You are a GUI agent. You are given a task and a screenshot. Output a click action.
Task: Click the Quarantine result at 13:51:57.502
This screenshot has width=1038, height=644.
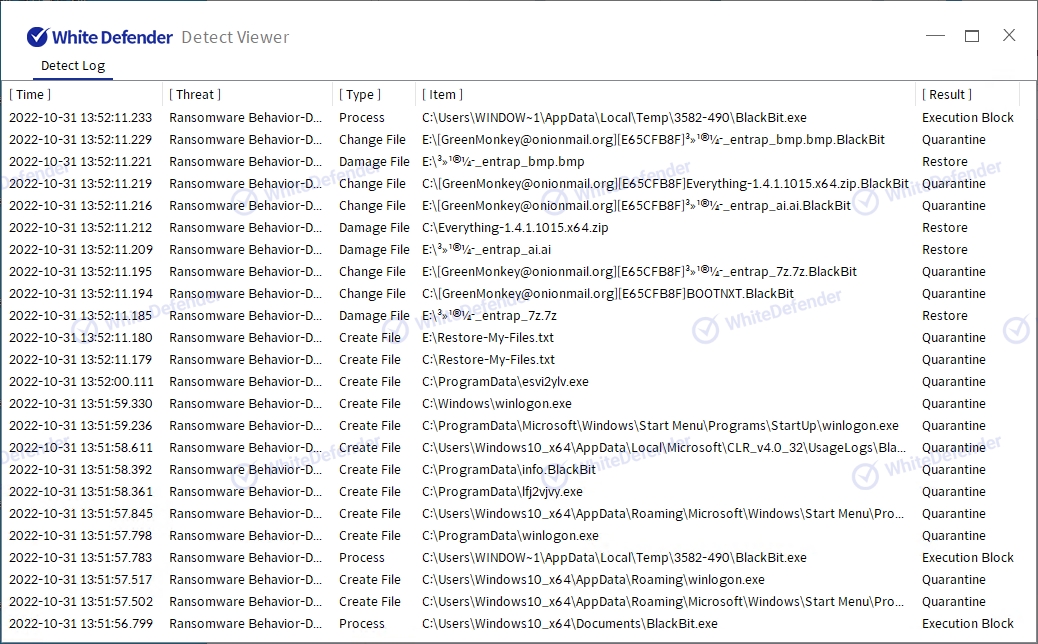[954, 602]
